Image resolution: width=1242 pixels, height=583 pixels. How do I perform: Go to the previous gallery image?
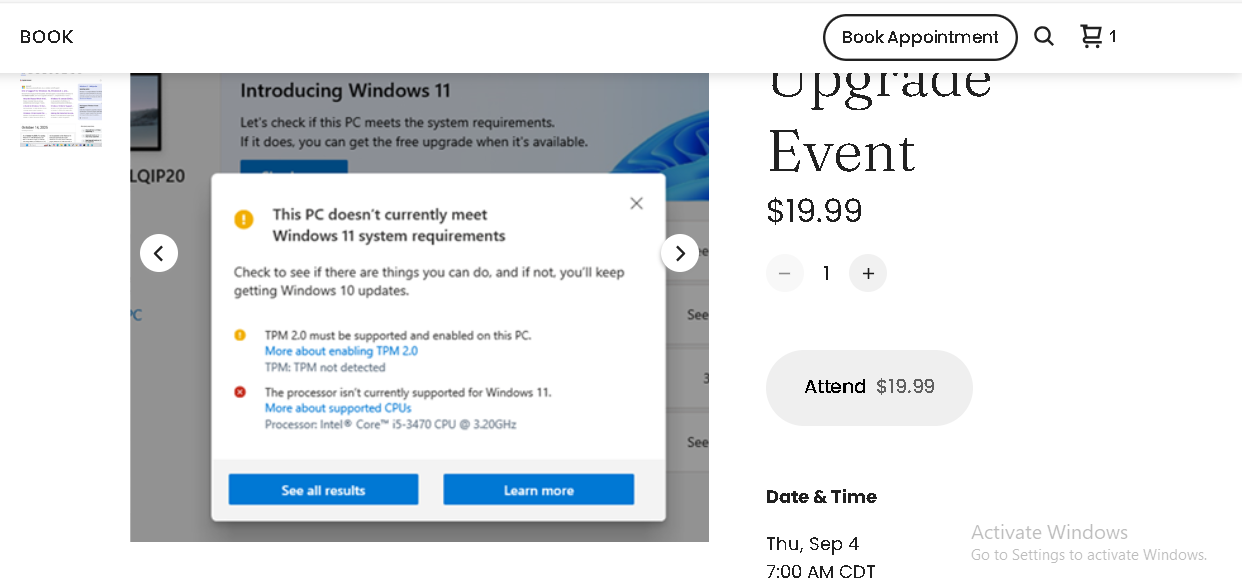[159, 253]
